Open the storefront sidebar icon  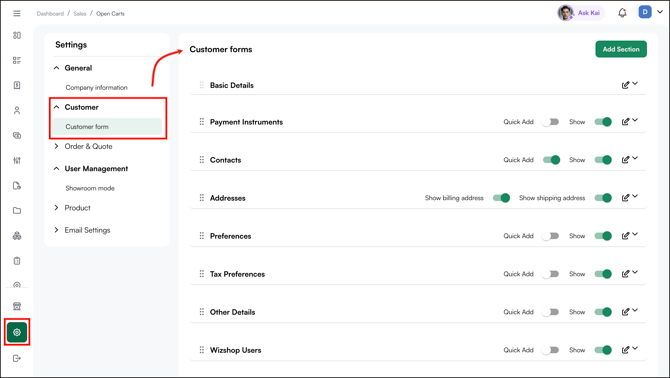click(x=17, y=306)
